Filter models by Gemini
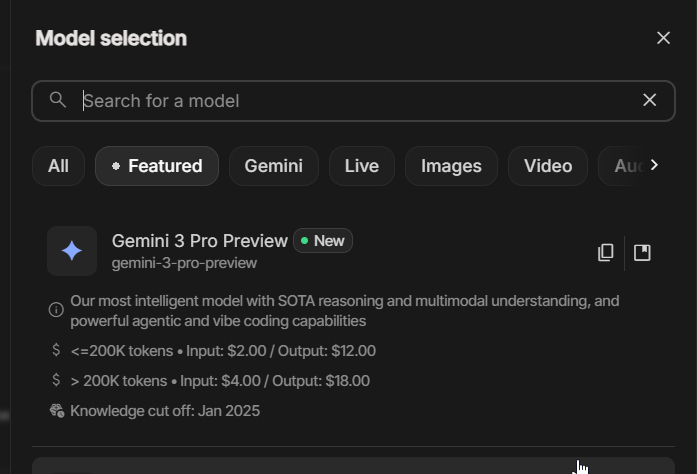The height and width of the screenshot is (474, 697). click(x=273, y=166)
